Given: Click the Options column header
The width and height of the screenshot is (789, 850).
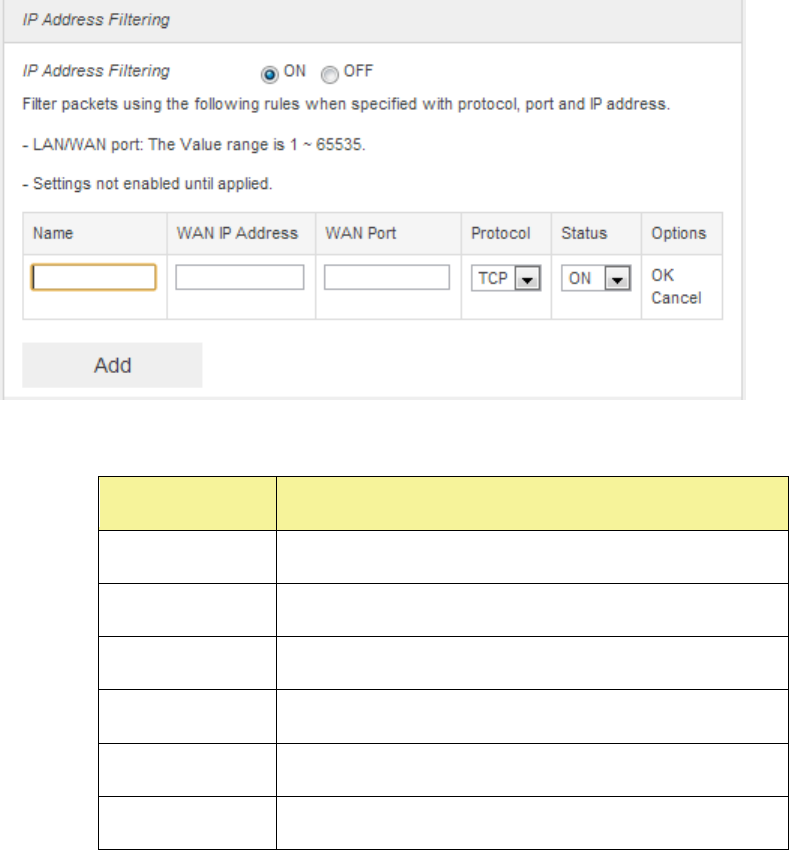Looking at the screenshot, I should tap(678, 233).
